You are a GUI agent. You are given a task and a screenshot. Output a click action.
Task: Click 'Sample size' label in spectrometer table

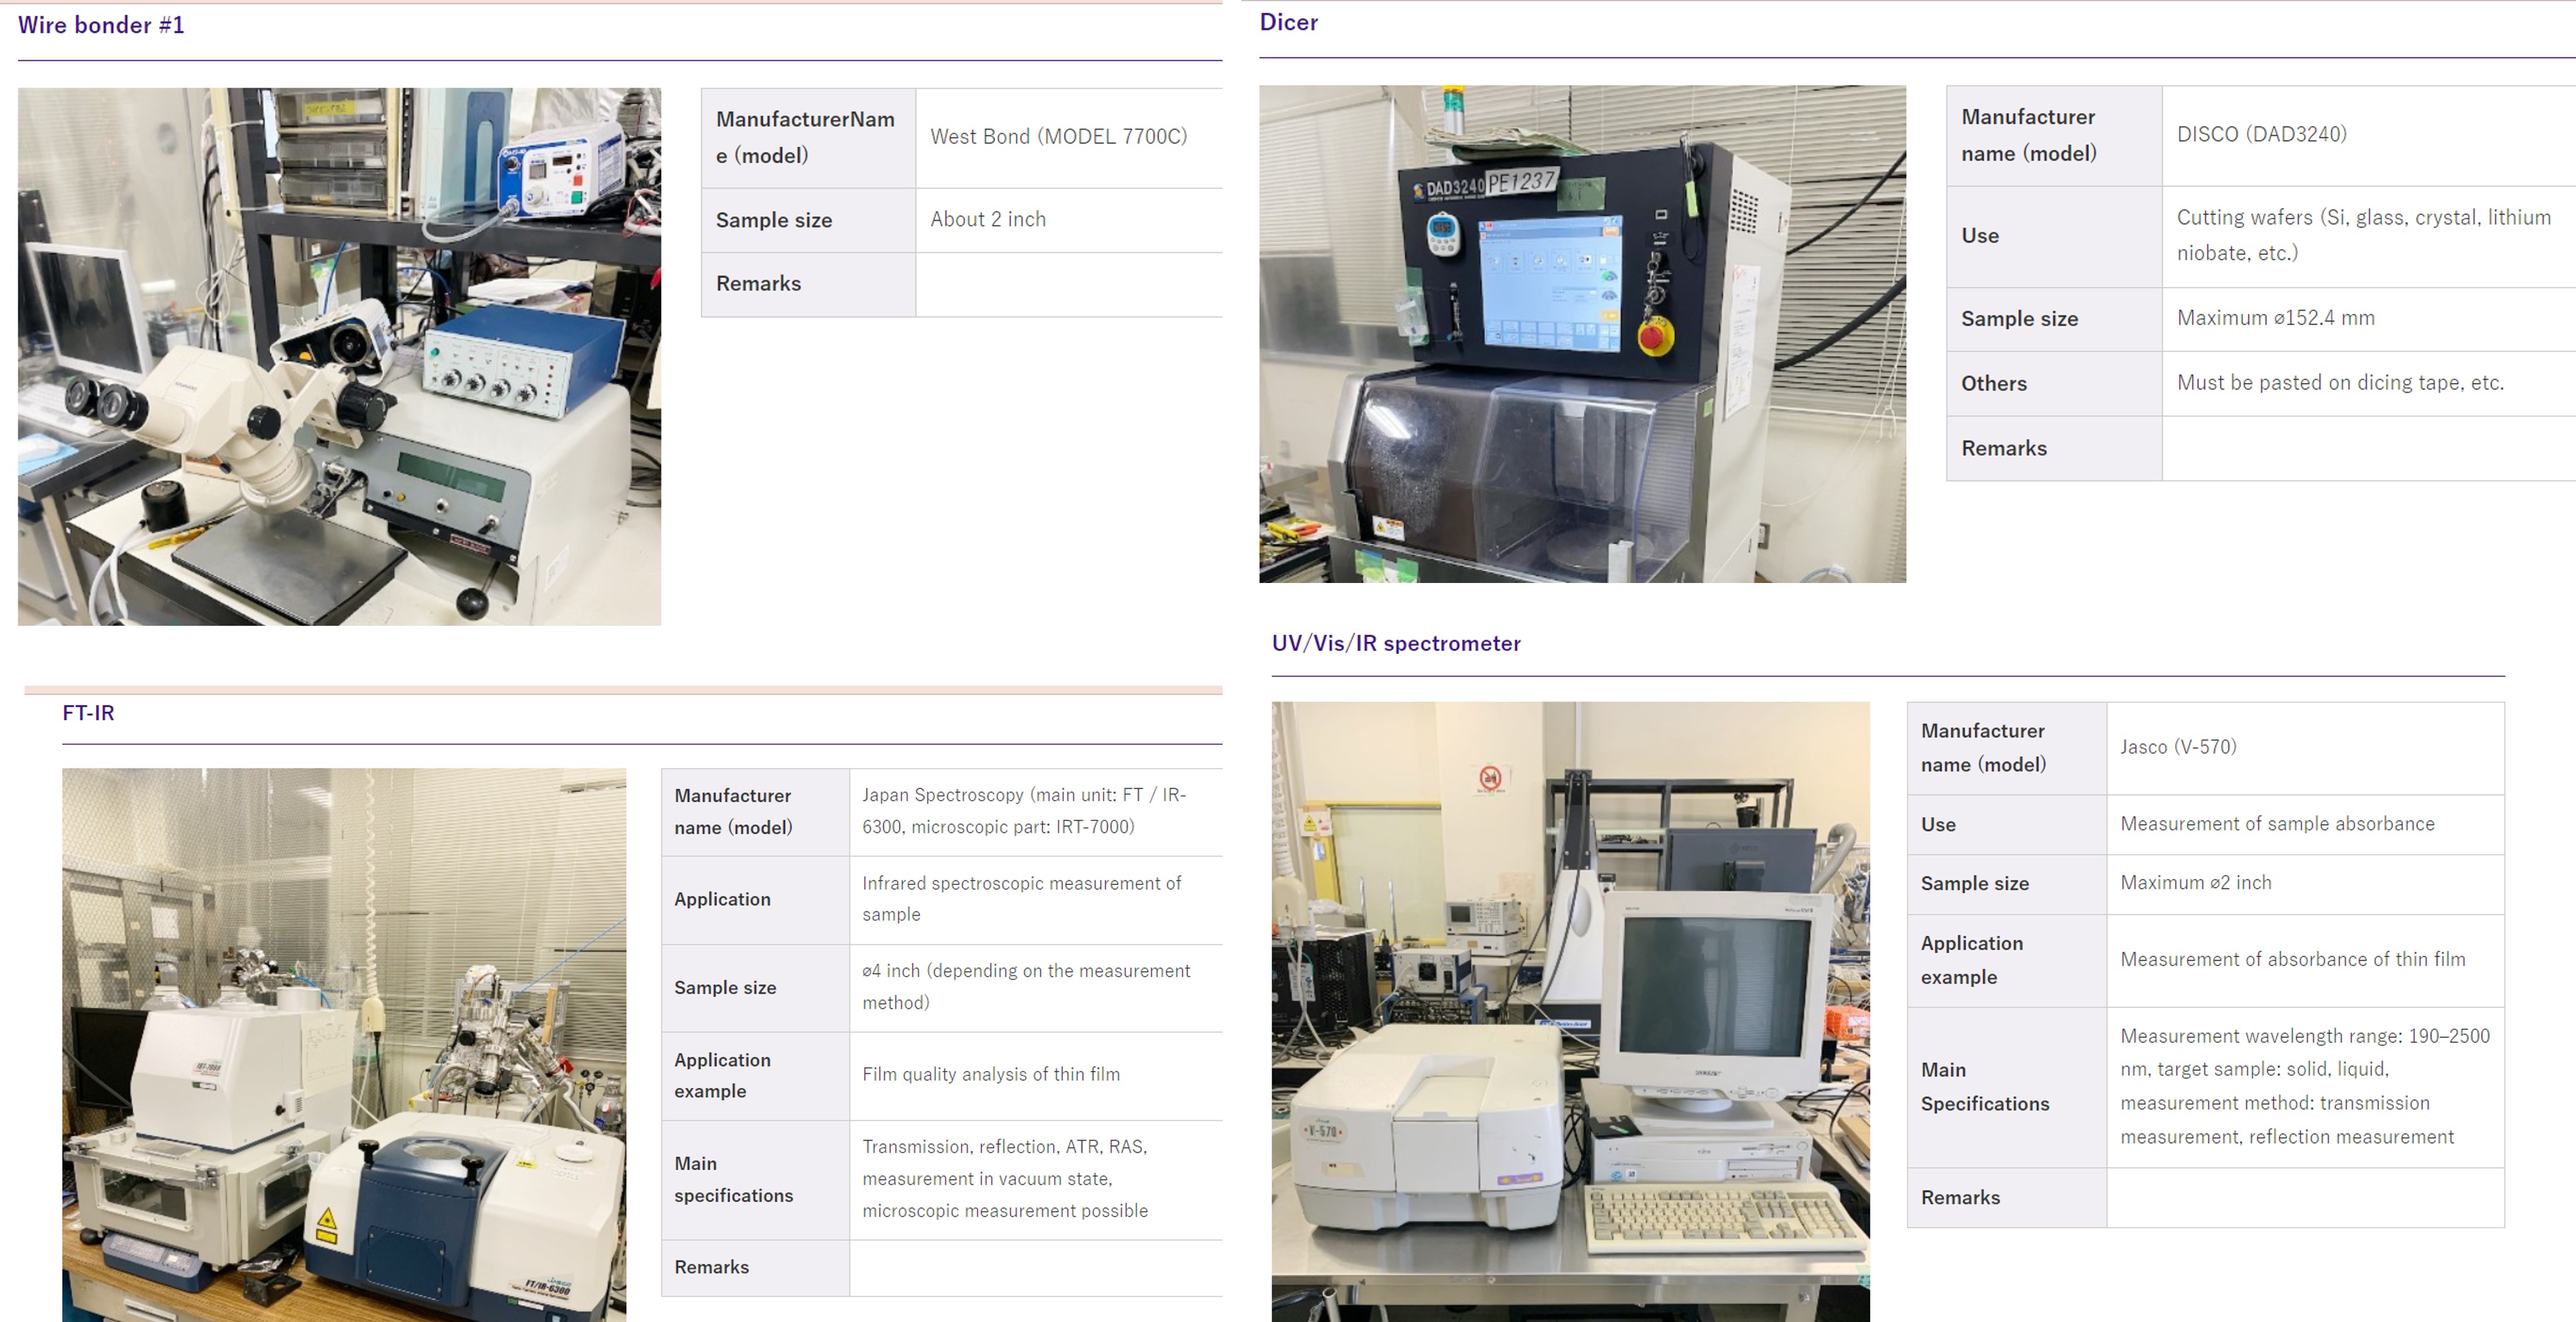click(x=2007, y=884)
